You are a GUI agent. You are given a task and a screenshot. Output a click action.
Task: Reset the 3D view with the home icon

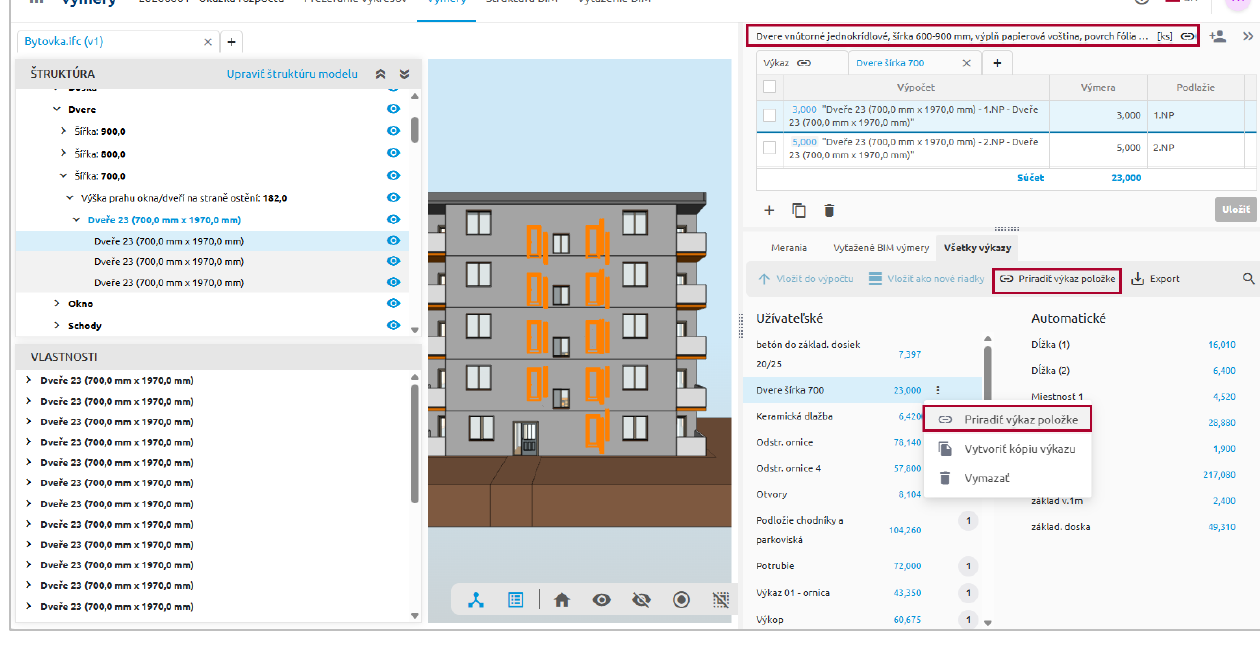562,600
